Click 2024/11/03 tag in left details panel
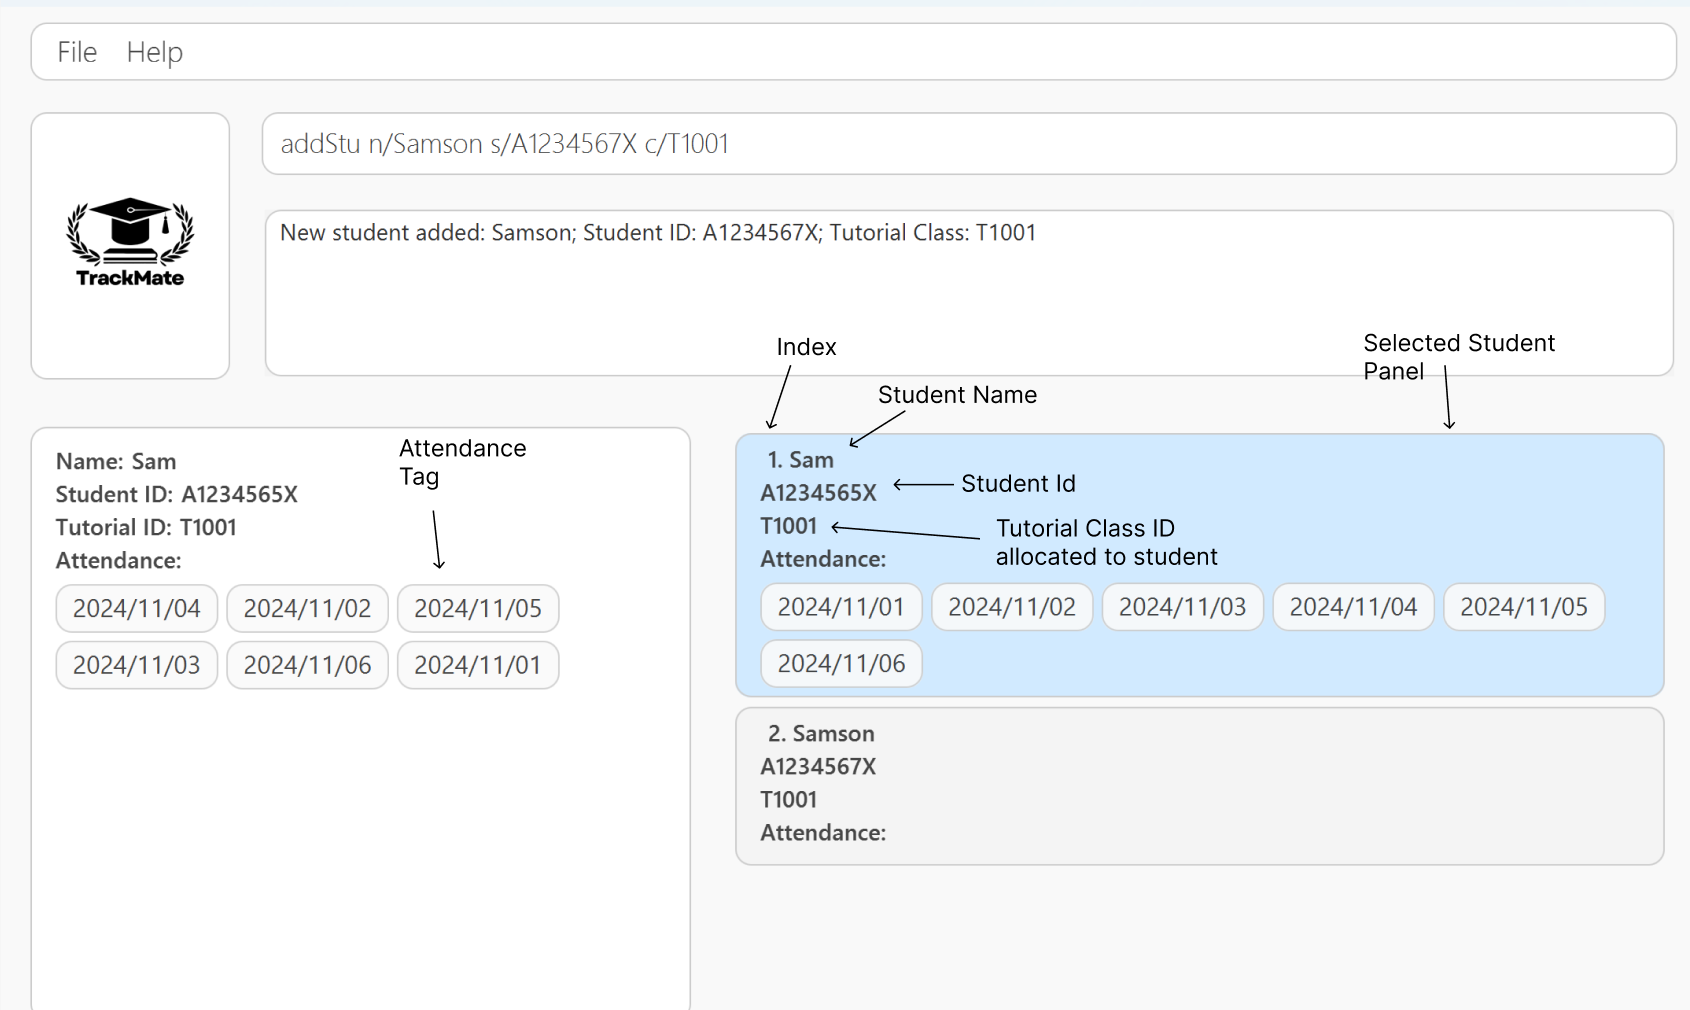This screenshot has height=1010, width=1690. pyautogui.click(x=137, y=665)
